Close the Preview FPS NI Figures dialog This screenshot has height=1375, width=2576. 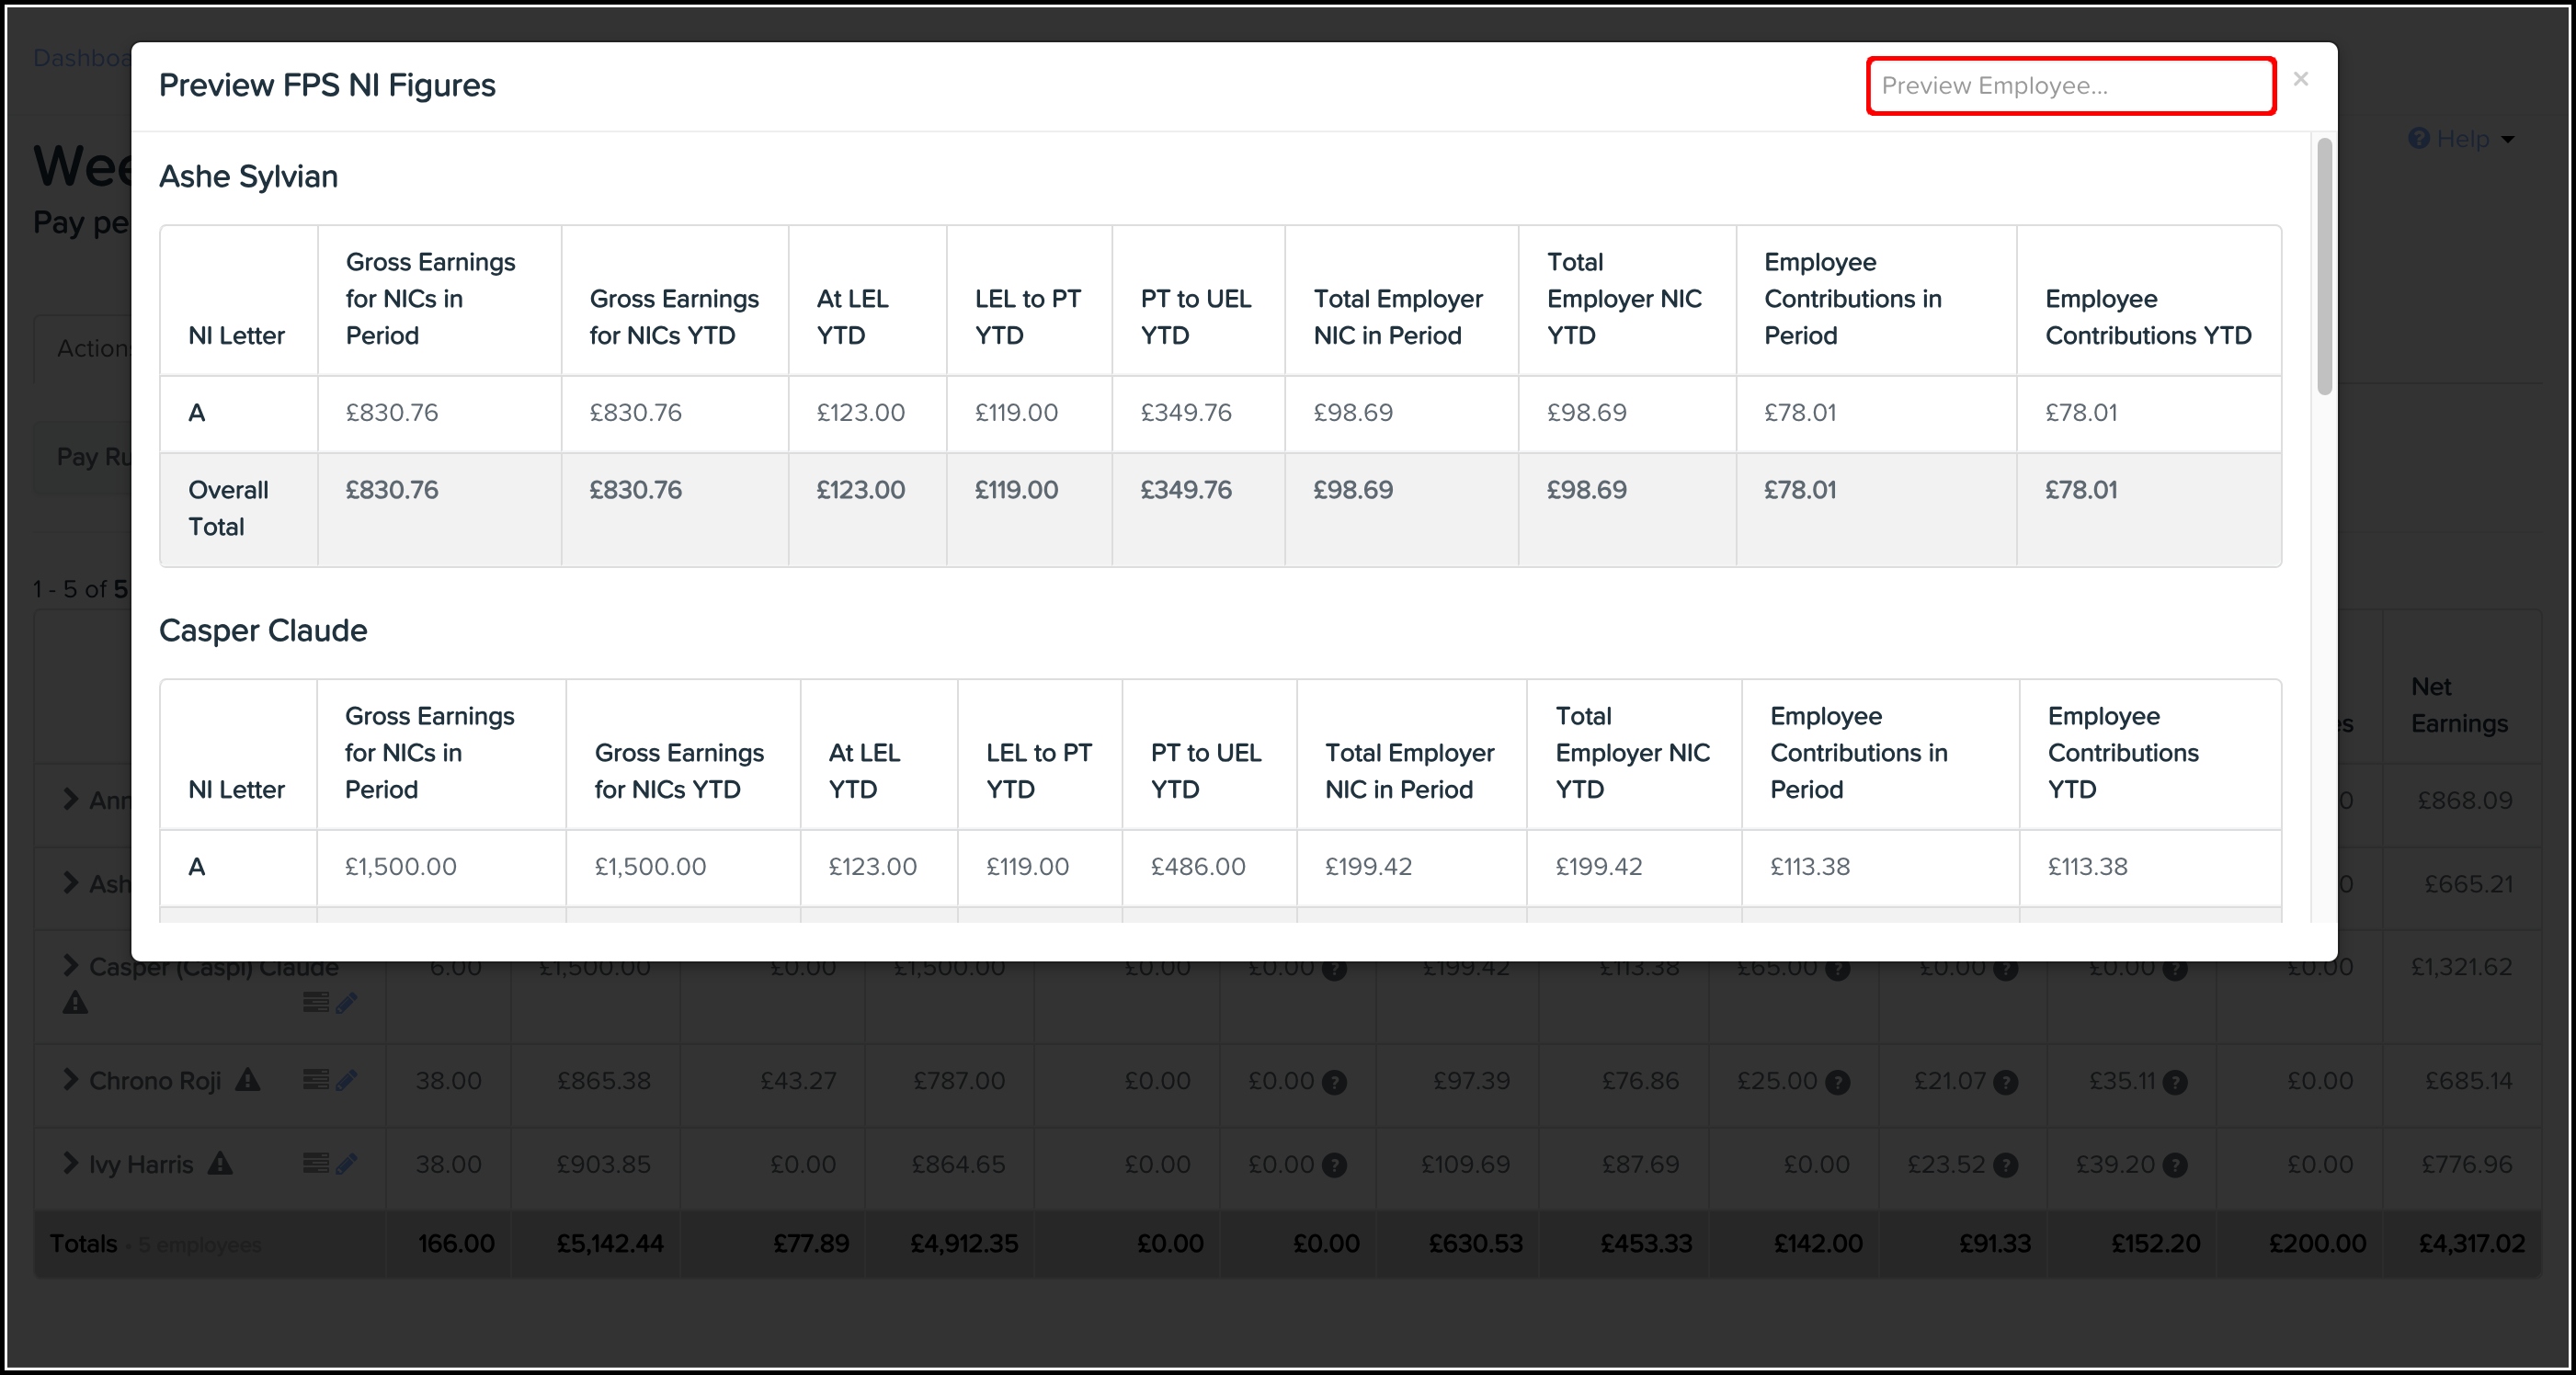2300,79
